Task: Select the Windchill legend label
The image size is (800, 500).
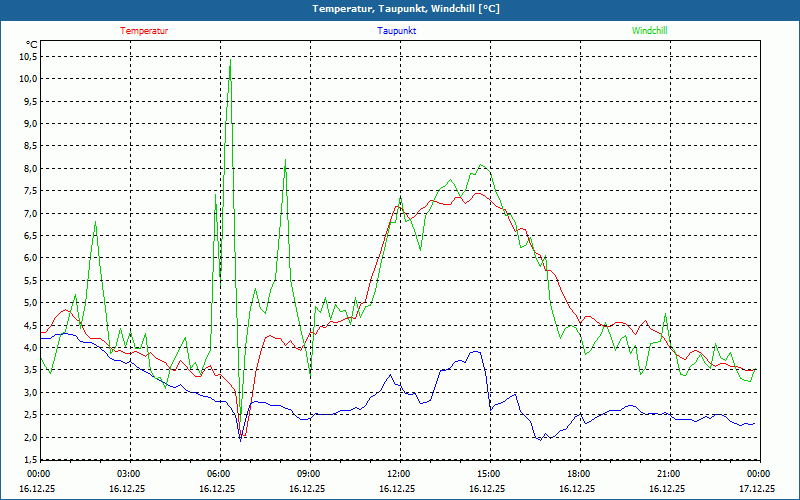Action: (x=649, y=31)
